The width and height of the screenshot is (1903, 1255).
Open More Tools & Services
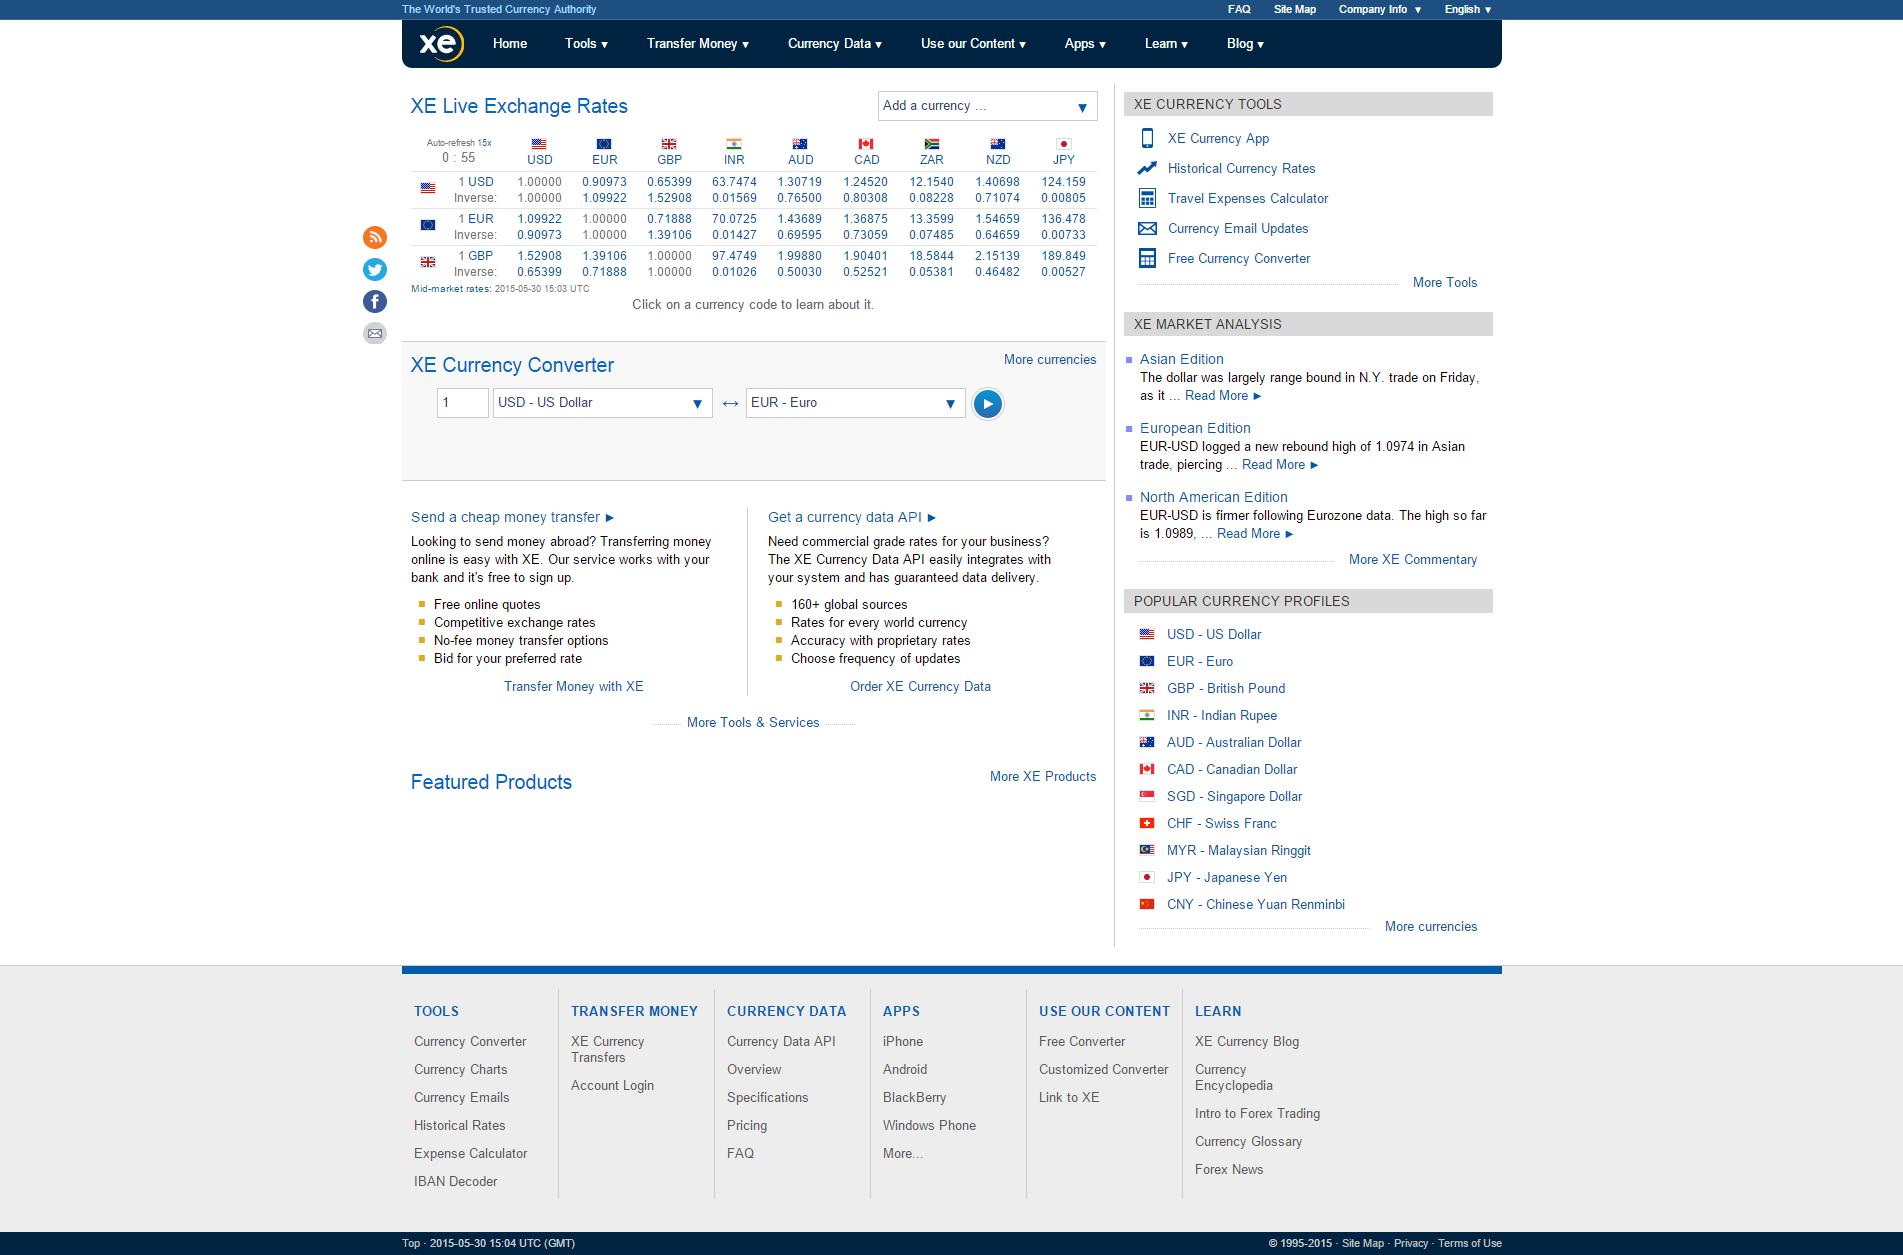tap(753, 723)
